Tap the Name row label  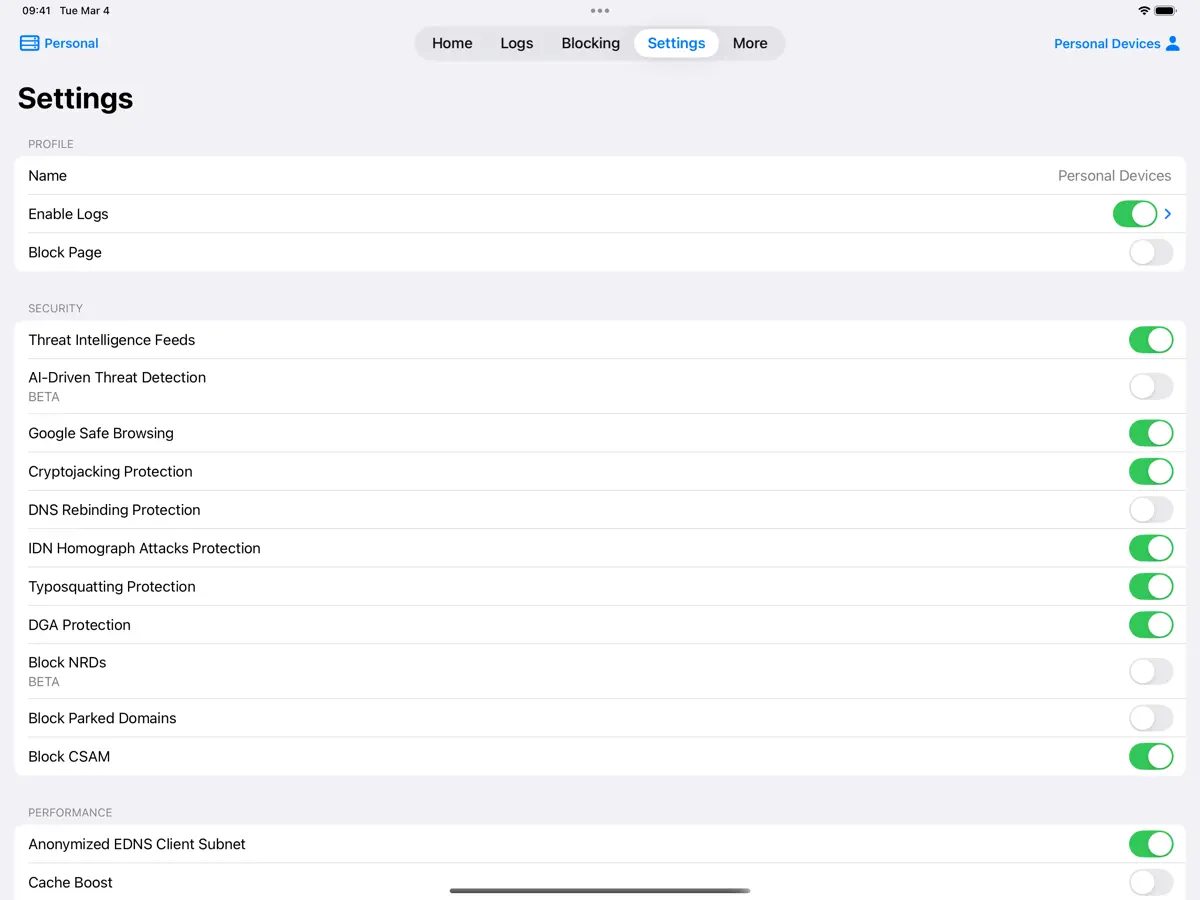(x=47, y=175)
